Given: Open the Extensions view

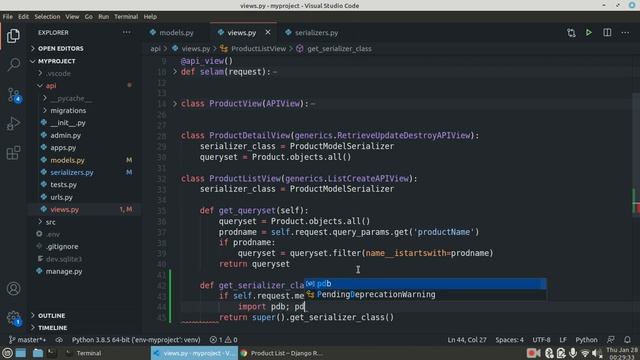Looking at the screenshot, I should [13, 153].
